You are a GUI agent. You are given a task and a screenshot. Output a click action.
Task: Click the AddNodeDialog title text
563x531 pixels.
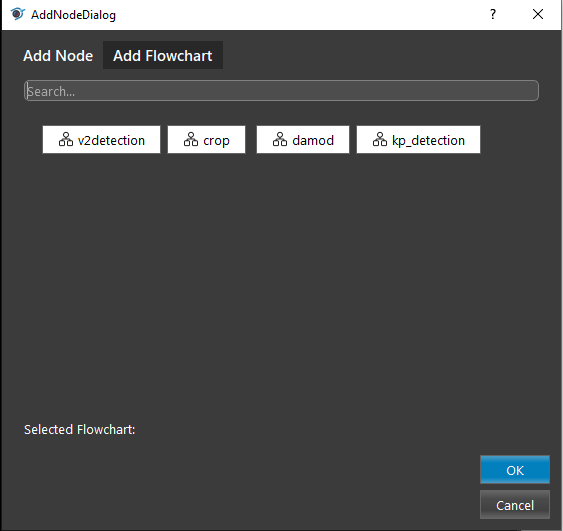[73, 15]
